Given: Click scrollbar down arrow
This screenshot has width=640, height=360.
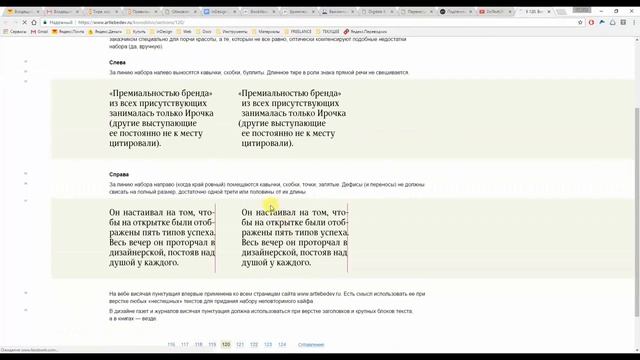Looking at the screenshot, I should point(637,350).
